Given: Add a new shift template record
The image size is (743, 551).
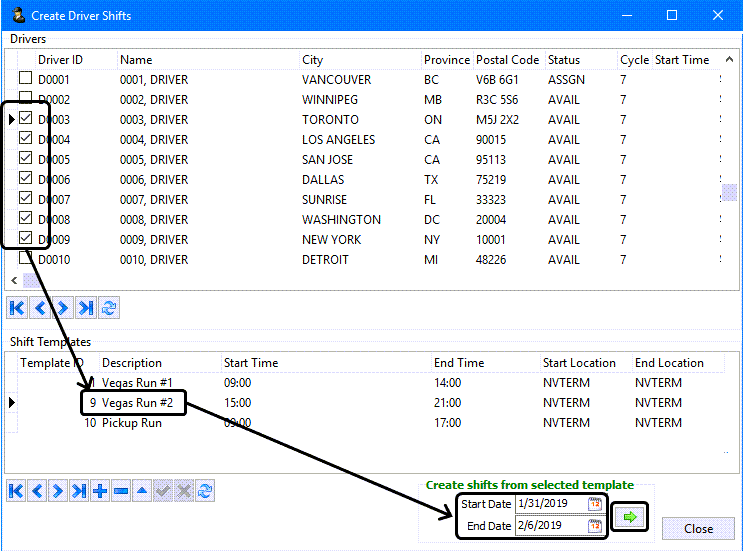Looking at the screenshot, I should (x=100, y=491).
